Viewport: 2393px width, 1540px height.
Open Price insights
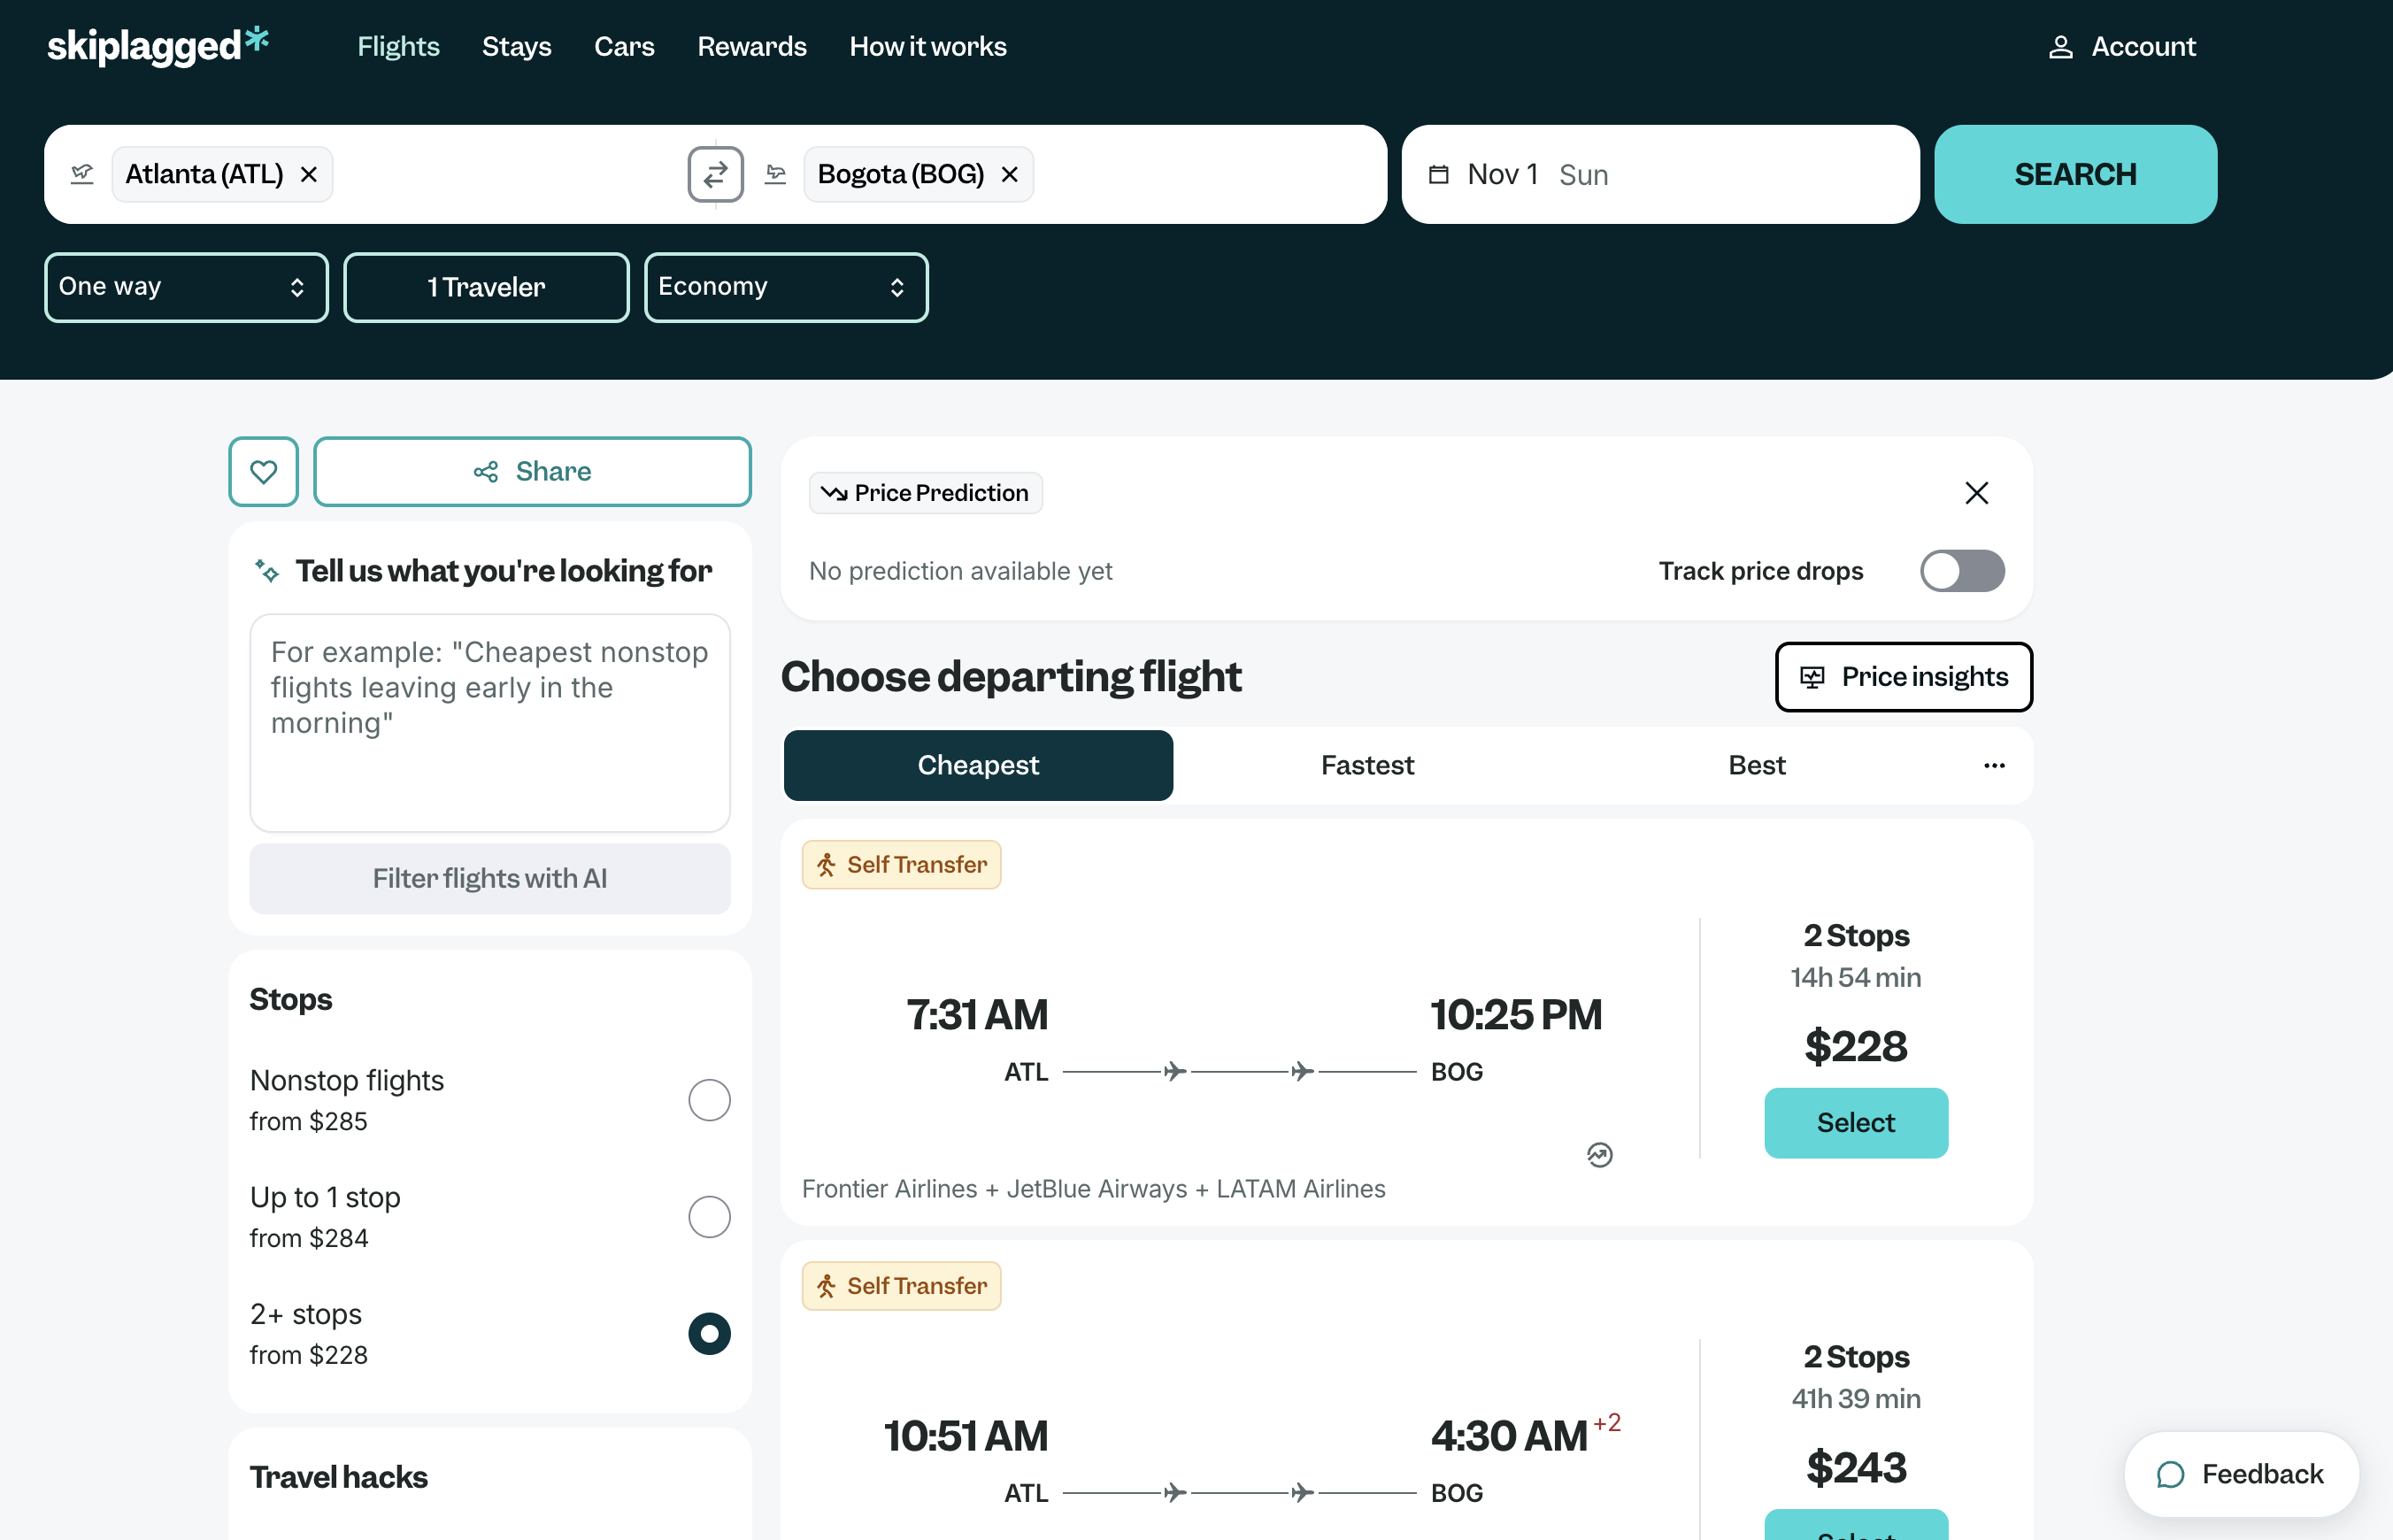coord(1904,677)
